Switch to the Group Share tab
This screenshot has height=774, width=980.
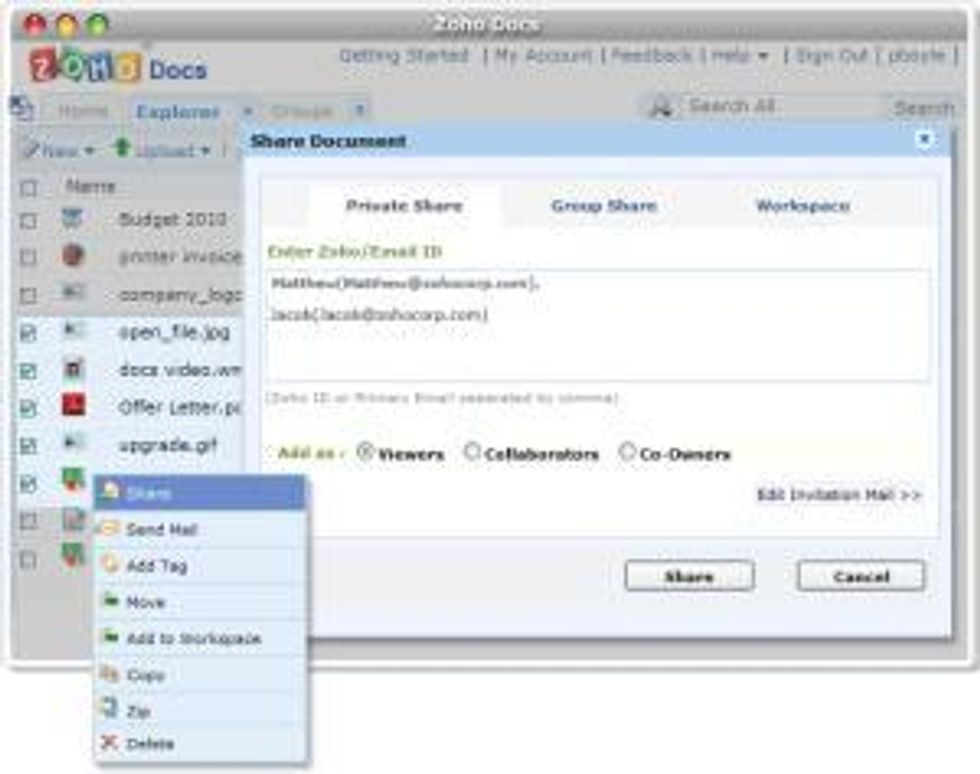pyautogui.click(x=603, y=206)
